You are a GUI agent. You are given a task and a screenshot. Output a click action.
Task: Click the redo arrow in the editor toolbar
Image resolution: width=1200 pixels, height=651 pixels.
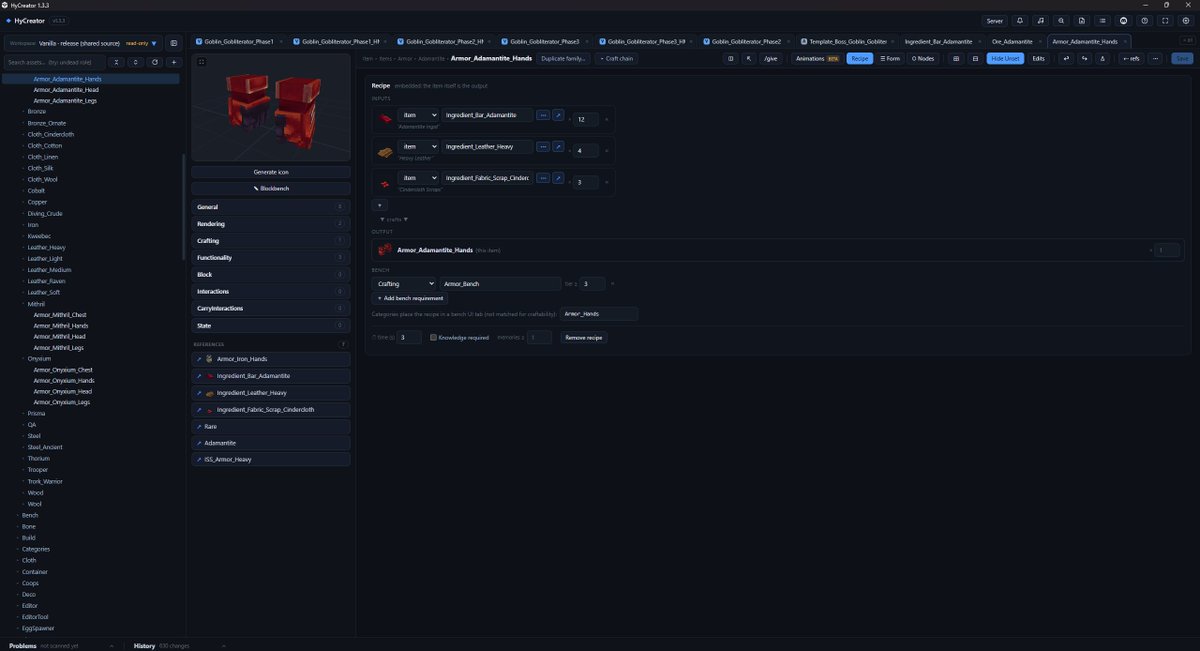click(1084, 59)
